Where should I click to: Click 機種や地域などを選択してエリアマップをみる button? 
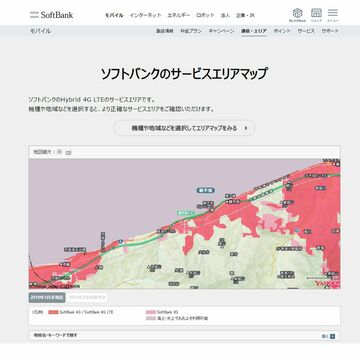coord(184,128)
